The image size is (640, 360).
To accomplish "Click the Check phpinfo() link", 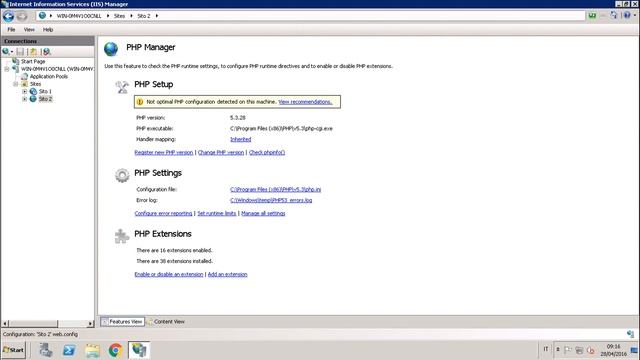I will 267,153.
